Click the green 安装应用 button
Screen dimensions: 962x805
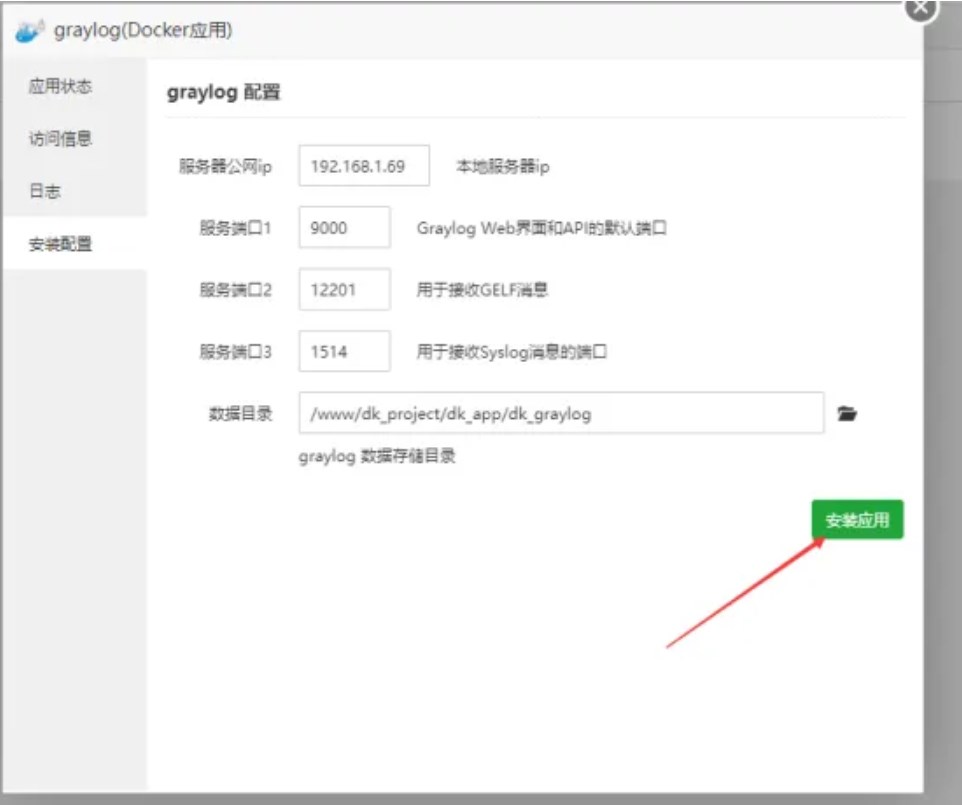coord(857,520)
